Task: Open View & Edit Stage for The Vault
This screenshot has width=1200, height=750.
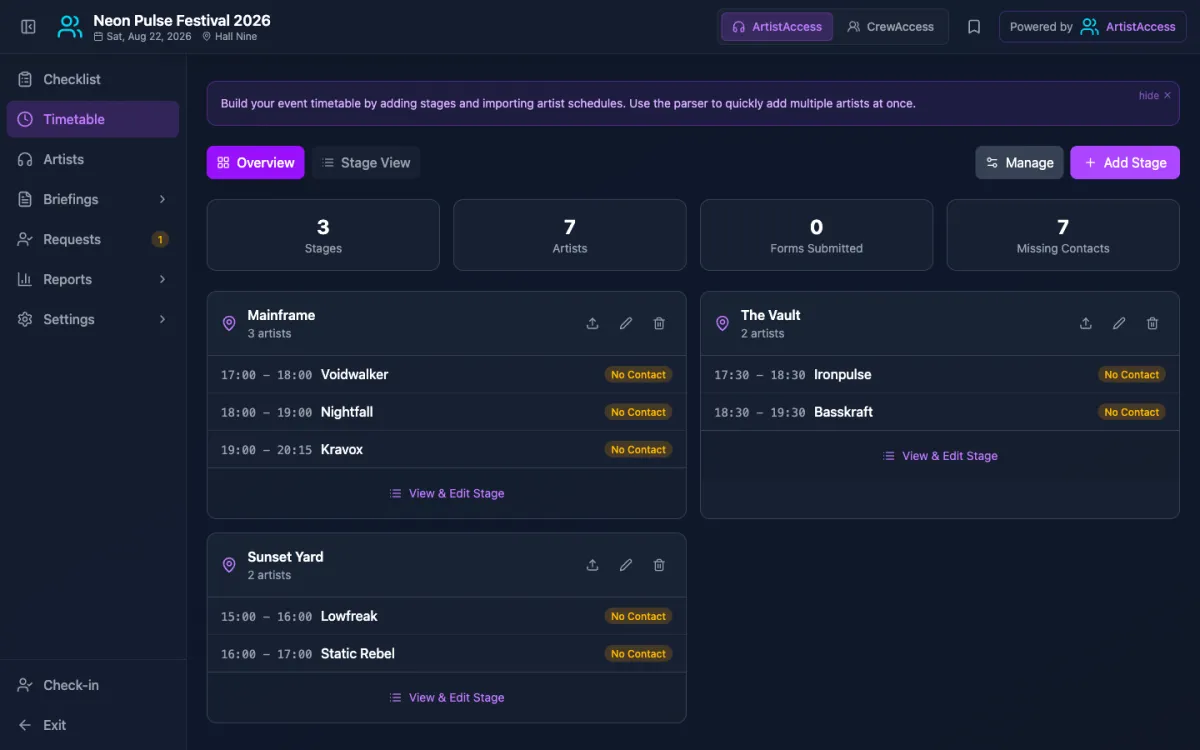Action: [x=940, y=456]
